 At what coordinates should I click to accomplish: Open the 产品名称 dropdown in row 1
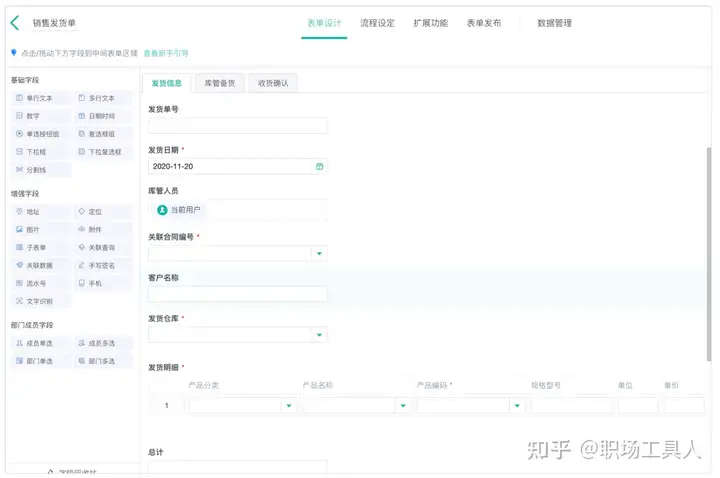(x=403, y=405)
